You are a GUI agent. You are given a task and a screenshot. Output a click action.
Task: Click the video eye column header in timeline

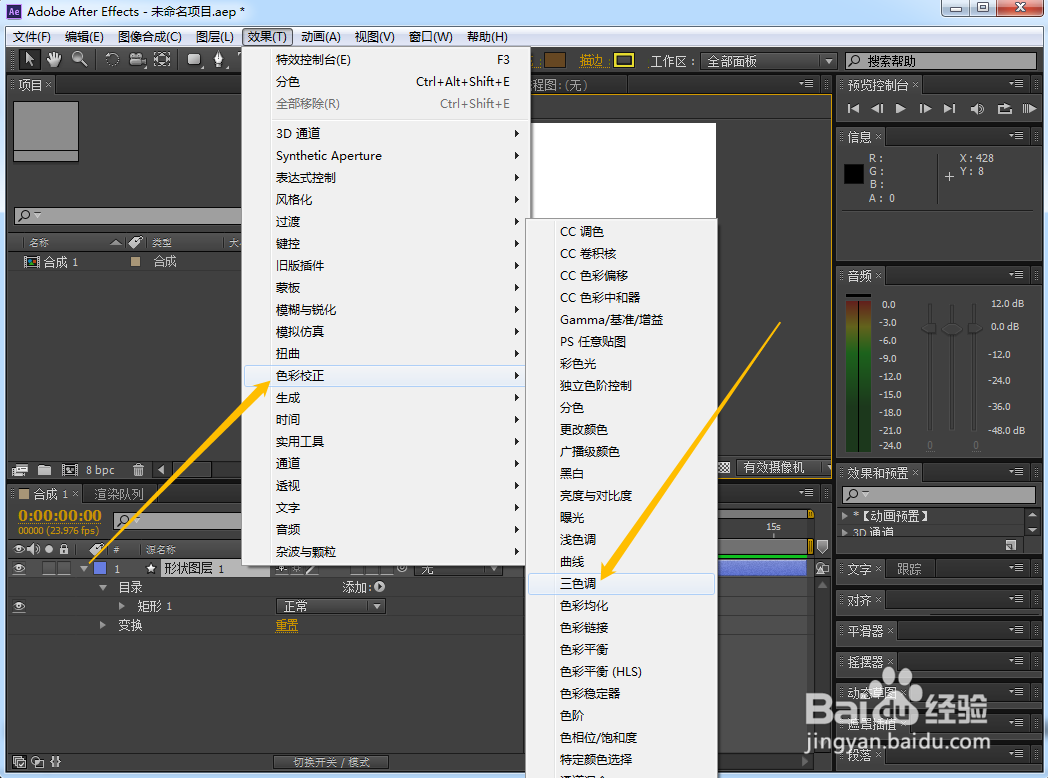click(19, 549)
